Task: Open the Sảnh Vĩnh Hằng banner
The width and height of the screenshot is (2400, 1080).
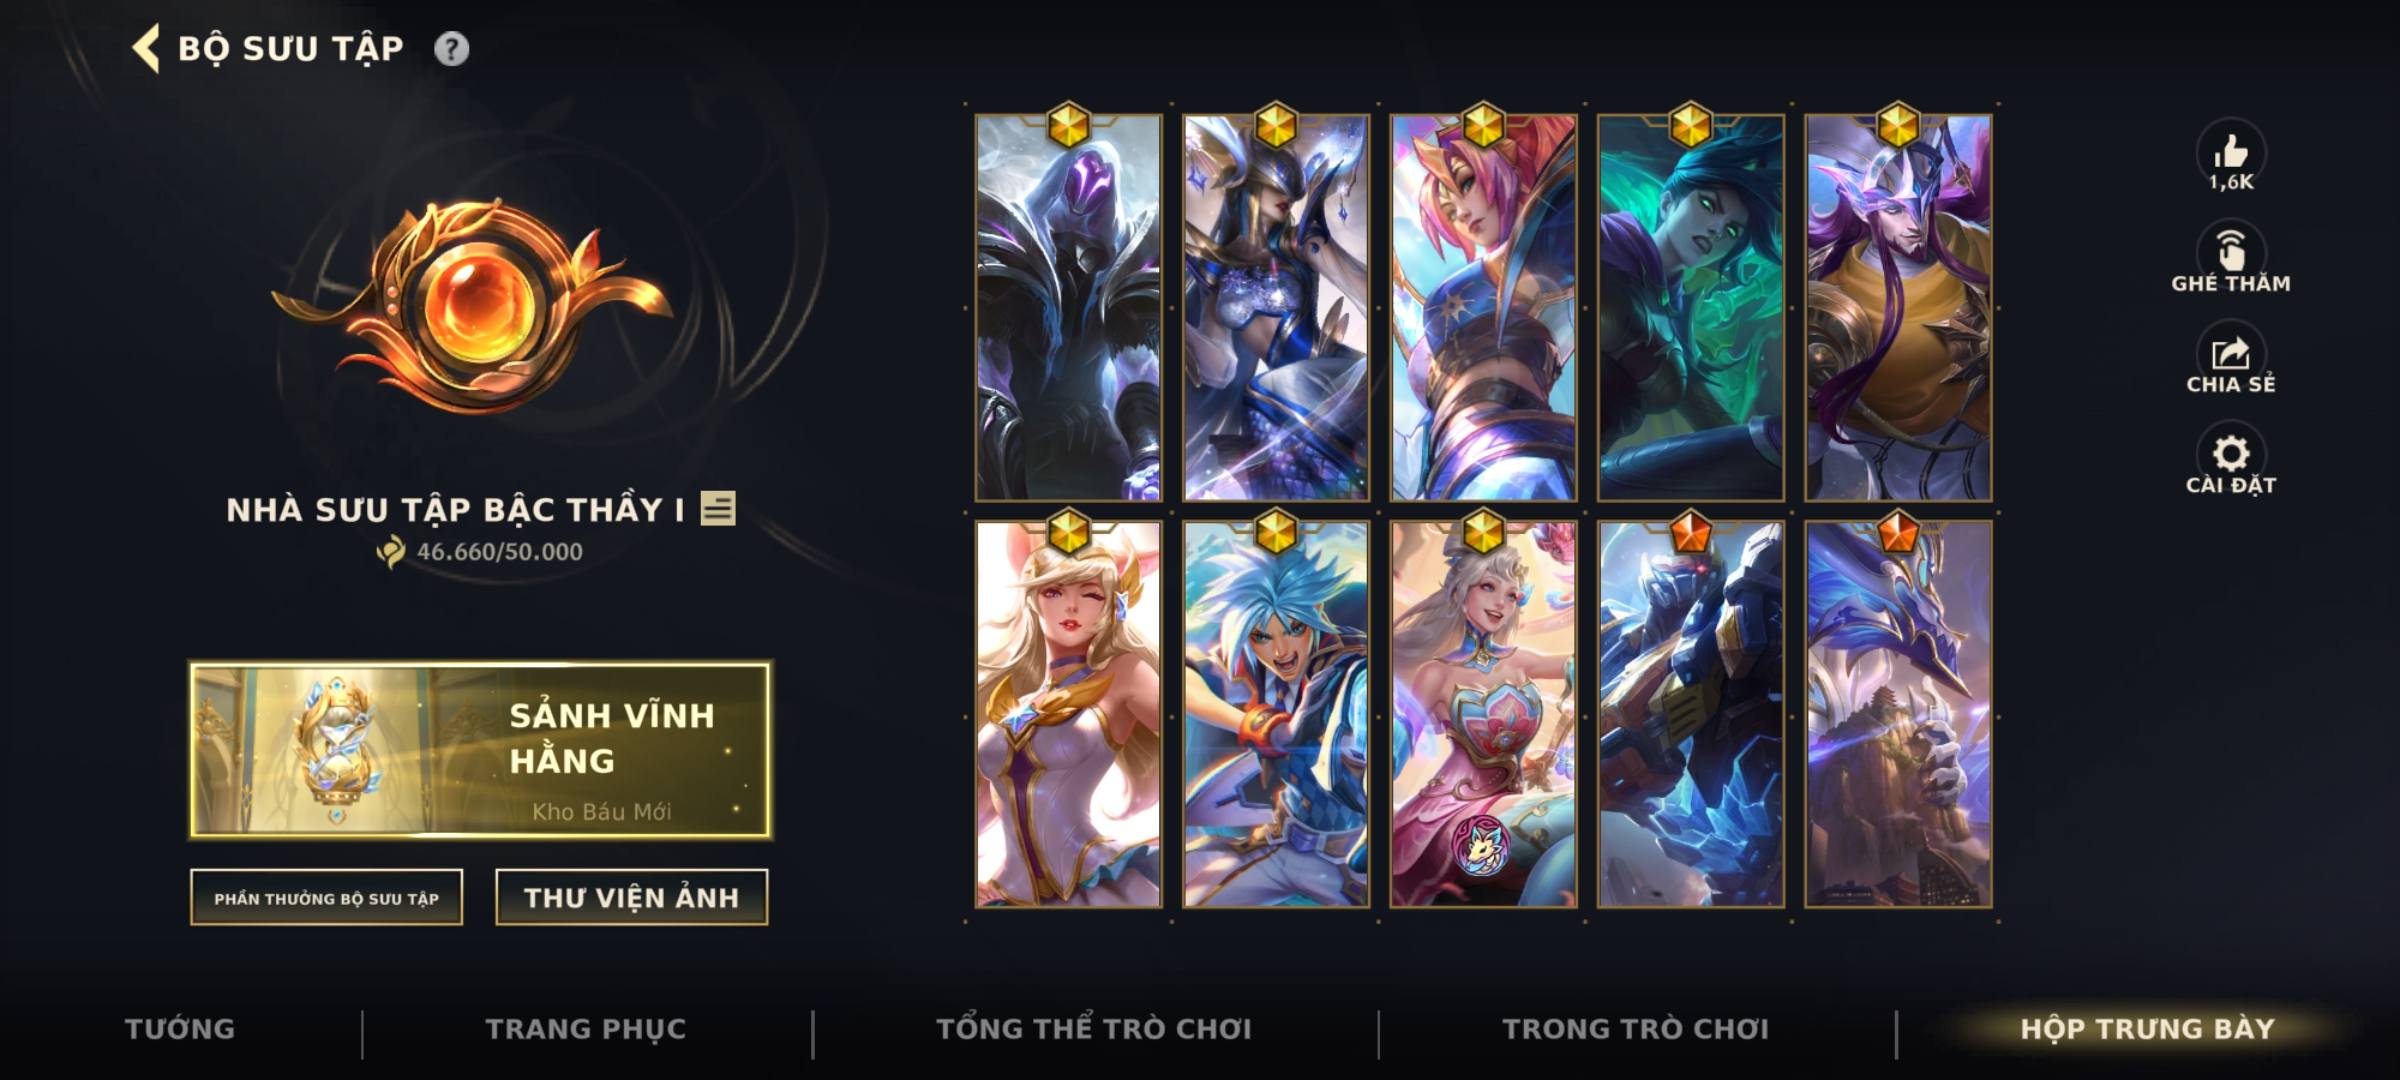Action: [x=481, y=749]
